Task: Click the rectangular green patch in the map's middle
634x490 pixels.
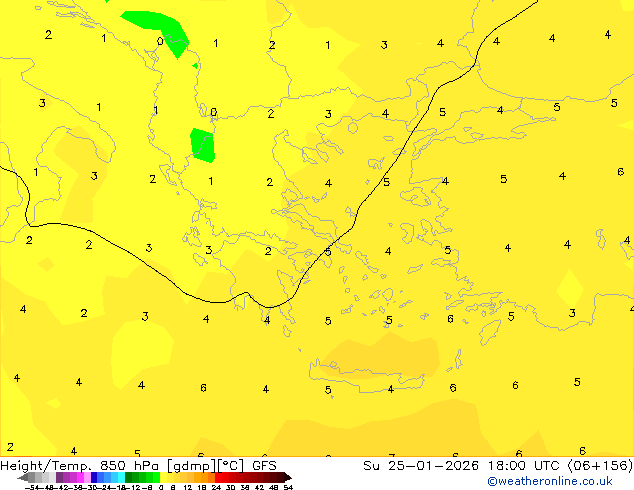Action: tap(203, 146)
